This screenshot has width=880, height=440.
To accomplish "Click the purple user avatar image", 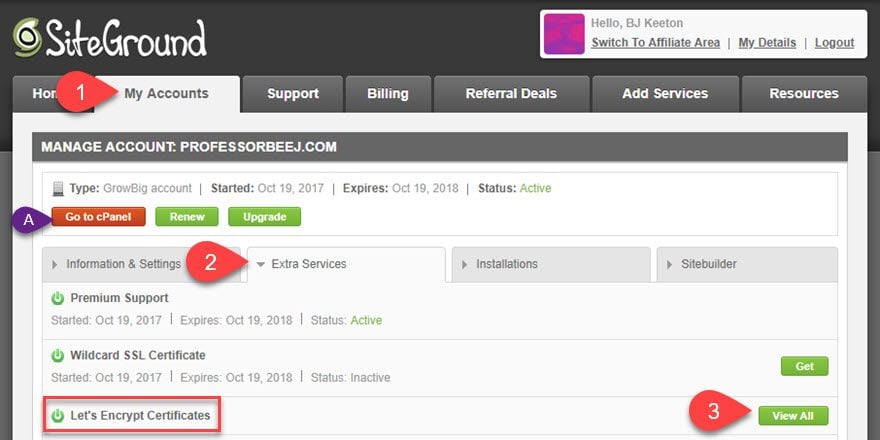I will [x=564, y=34].
